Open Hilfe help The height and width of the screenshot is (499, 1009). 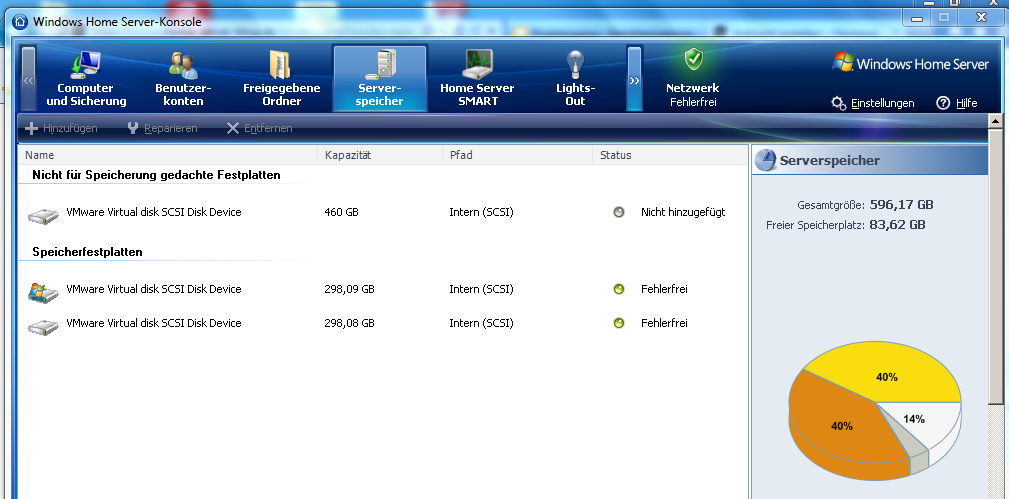[957, 103]
